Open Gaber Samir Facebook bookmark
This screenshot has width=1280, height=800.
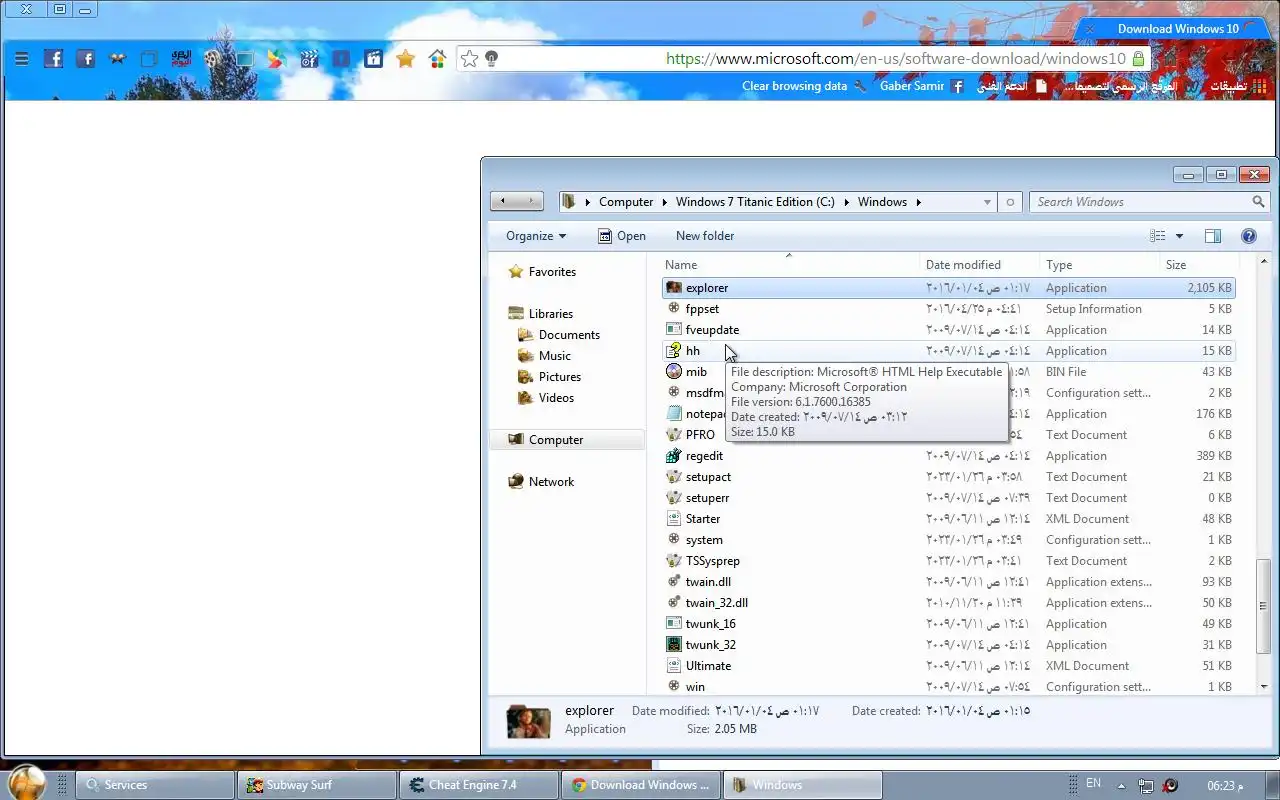pyautogui.click(x=922, y=86)
